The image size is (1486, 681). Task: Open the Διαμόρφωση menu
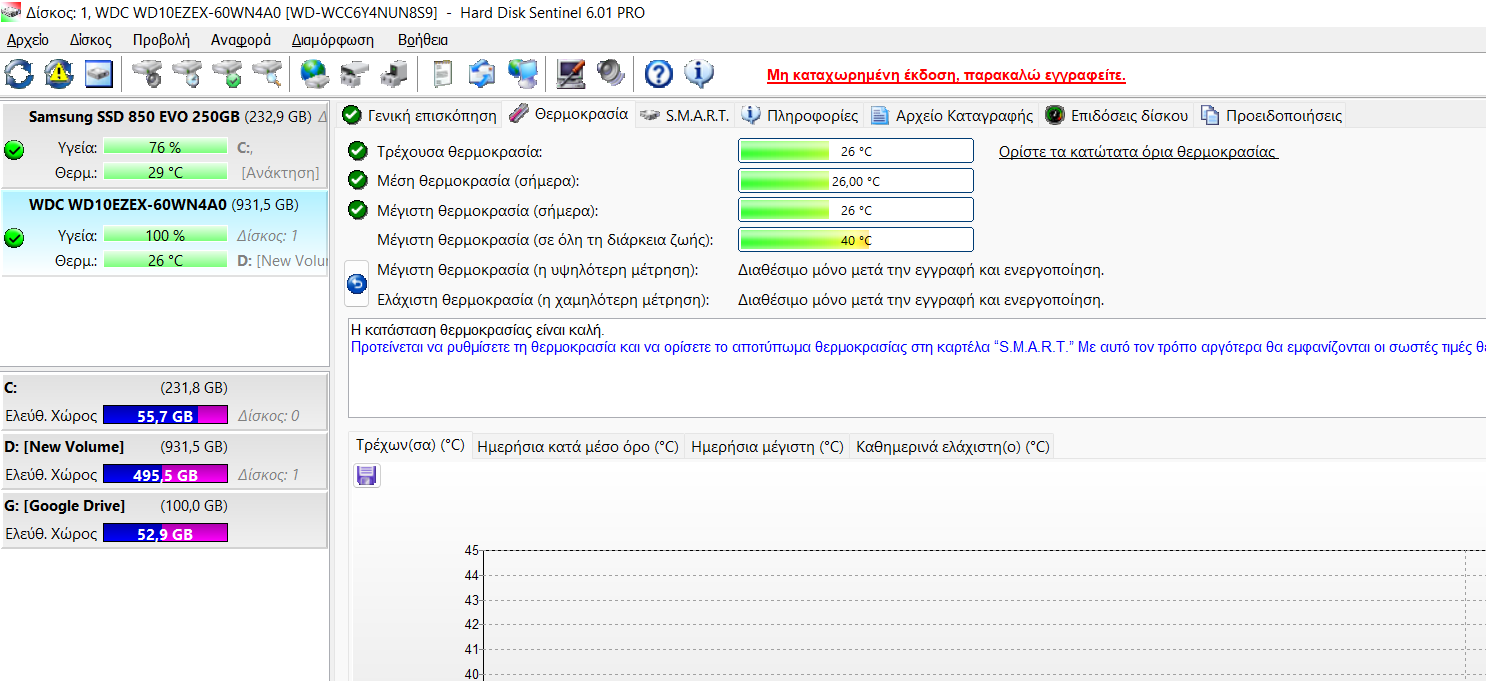click(333, 40)
